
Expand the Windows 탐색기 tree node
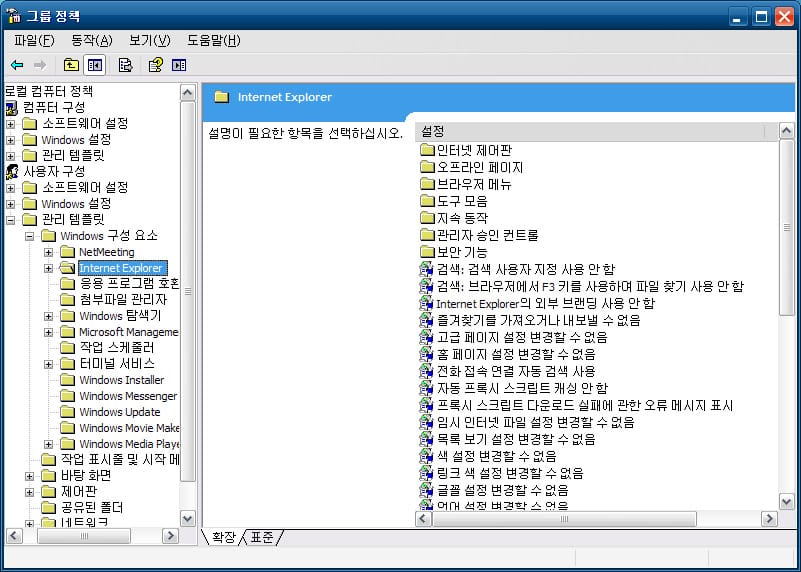tap(49, 316)
